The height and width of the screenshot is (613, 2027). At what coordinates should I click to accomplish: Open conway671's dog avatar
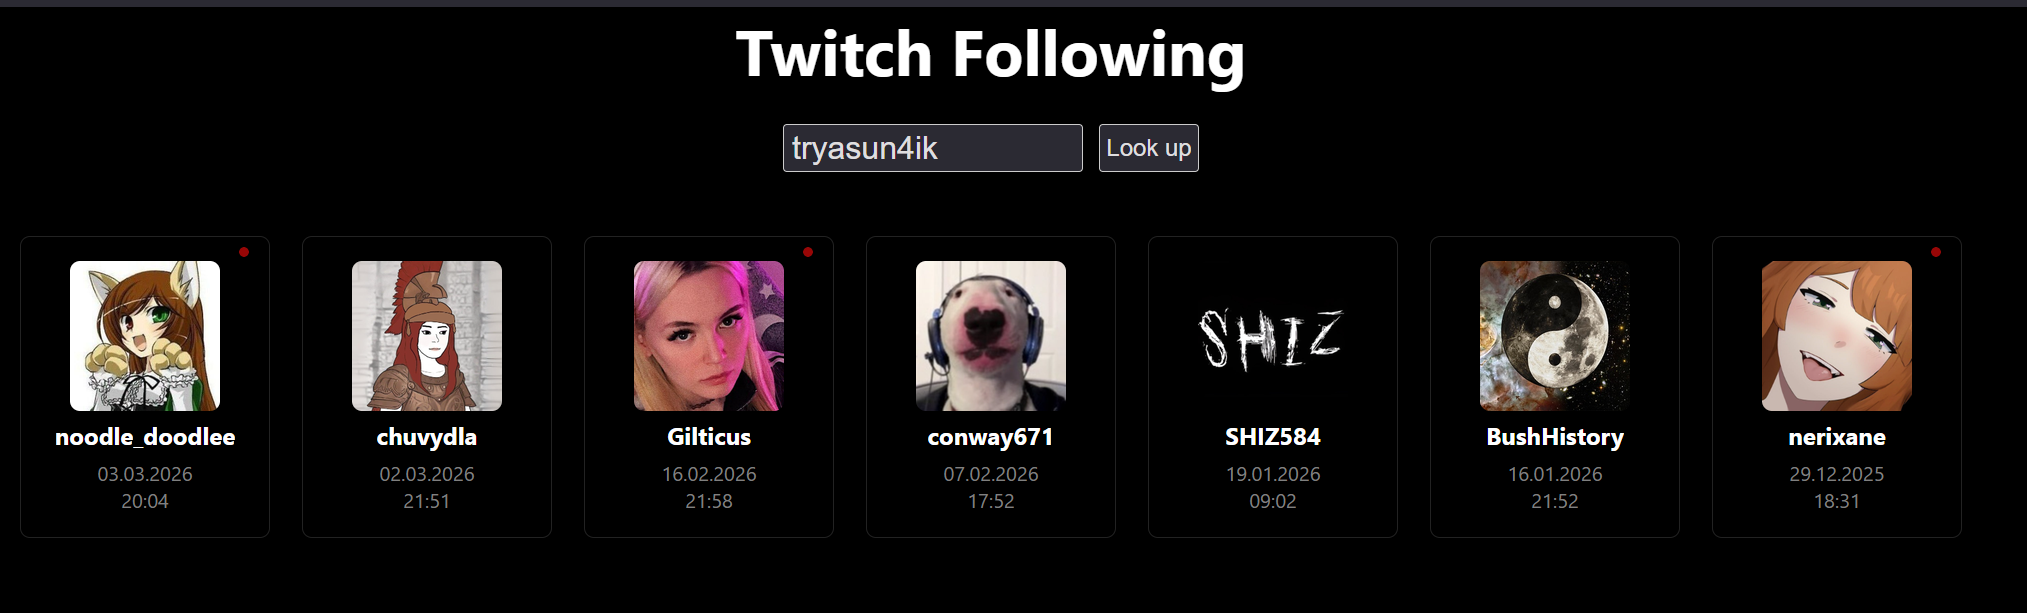click(991, 336)
